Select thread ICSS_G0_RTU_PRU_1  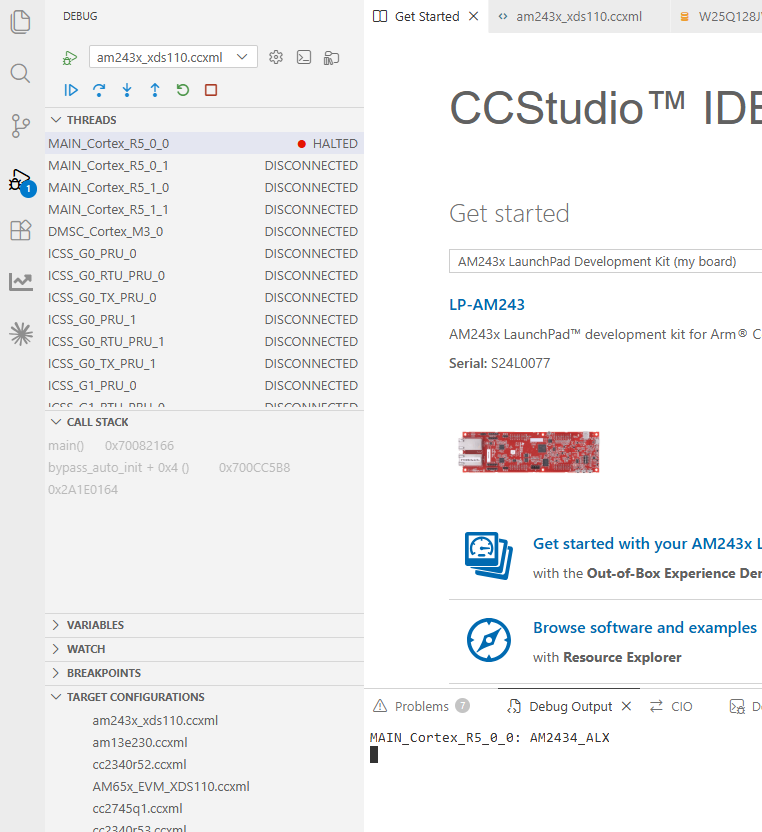click(204, 342)
